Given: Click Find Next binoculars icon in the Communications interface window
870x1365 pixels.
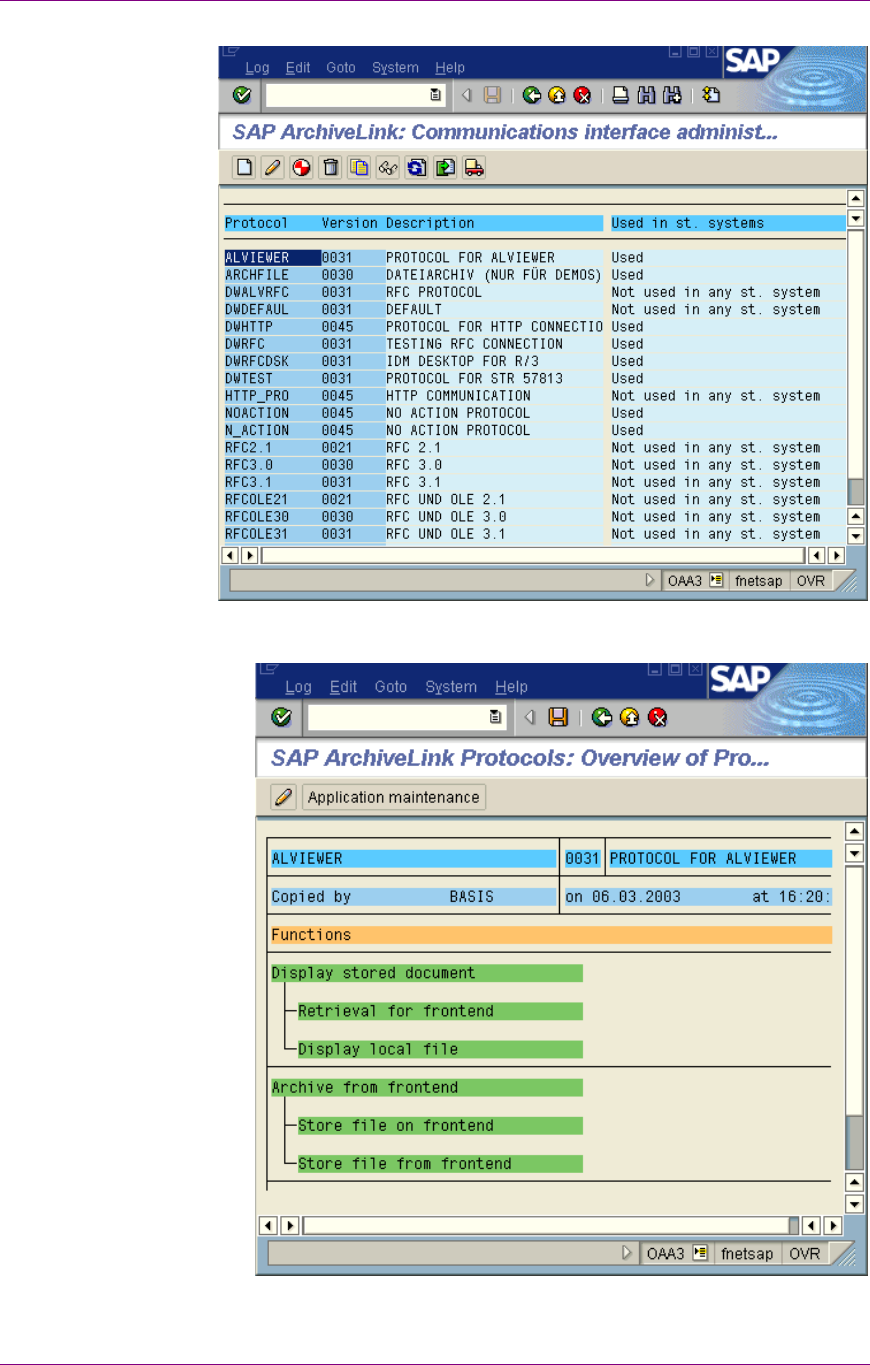Looking at the screenshot, I should pos(672,96).
